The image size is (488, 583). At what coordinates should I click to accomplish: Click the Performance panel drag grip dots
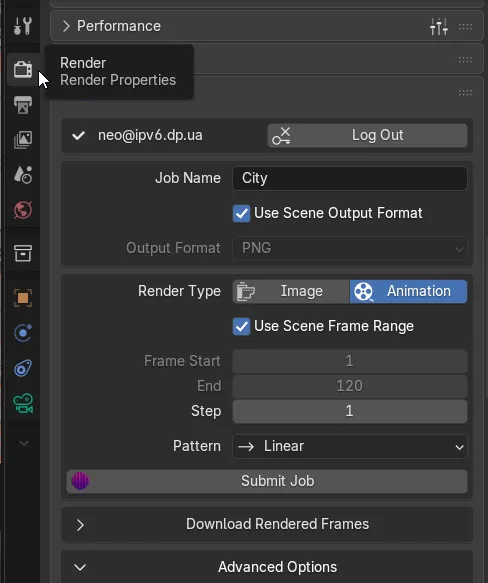point(465,27)
